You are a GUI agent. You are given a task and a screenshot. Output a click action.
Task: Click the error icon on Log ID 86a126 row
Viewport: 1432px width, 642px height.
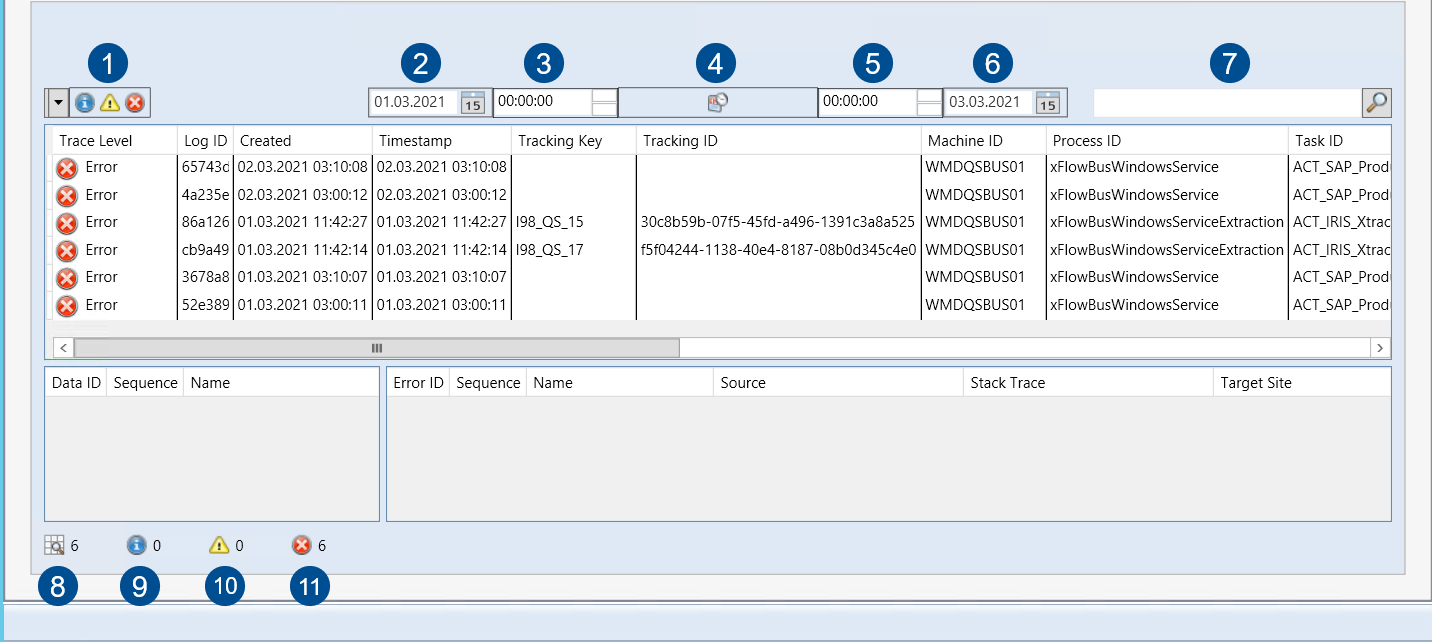click(x=67, y=223)
